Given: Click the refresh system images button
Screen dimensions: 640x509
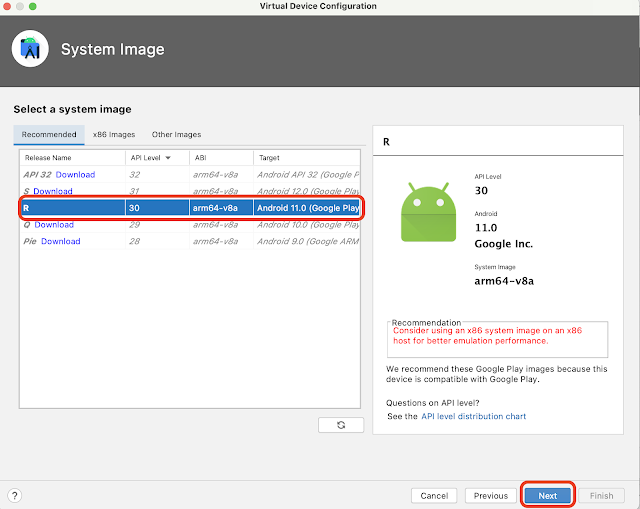Looking at the screenshot, I should [341, 425].
